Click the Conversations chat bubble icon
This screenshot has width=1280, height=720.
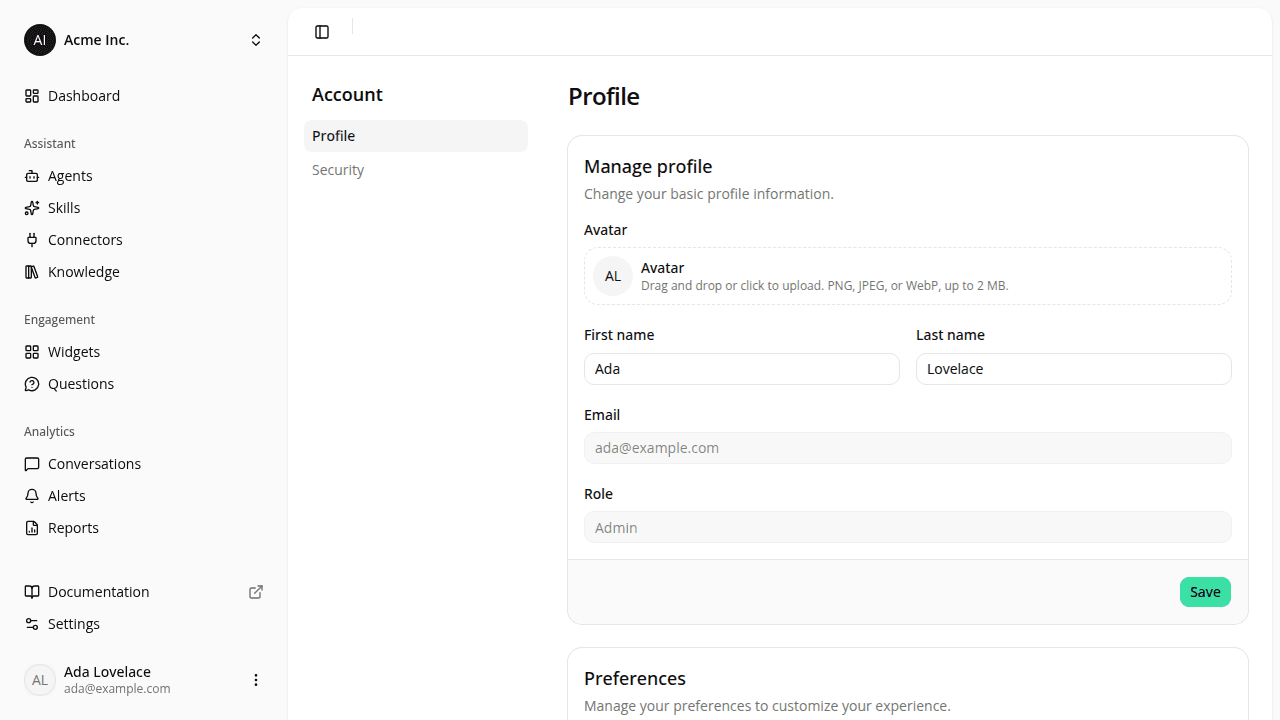(x=32, y=464)
